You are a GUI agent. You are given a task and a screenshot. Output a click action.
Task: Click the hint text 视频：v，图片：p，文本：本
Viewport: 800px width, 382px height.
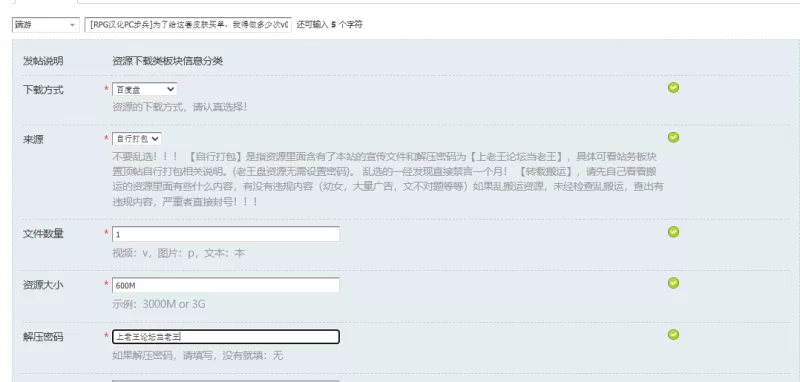178,253
